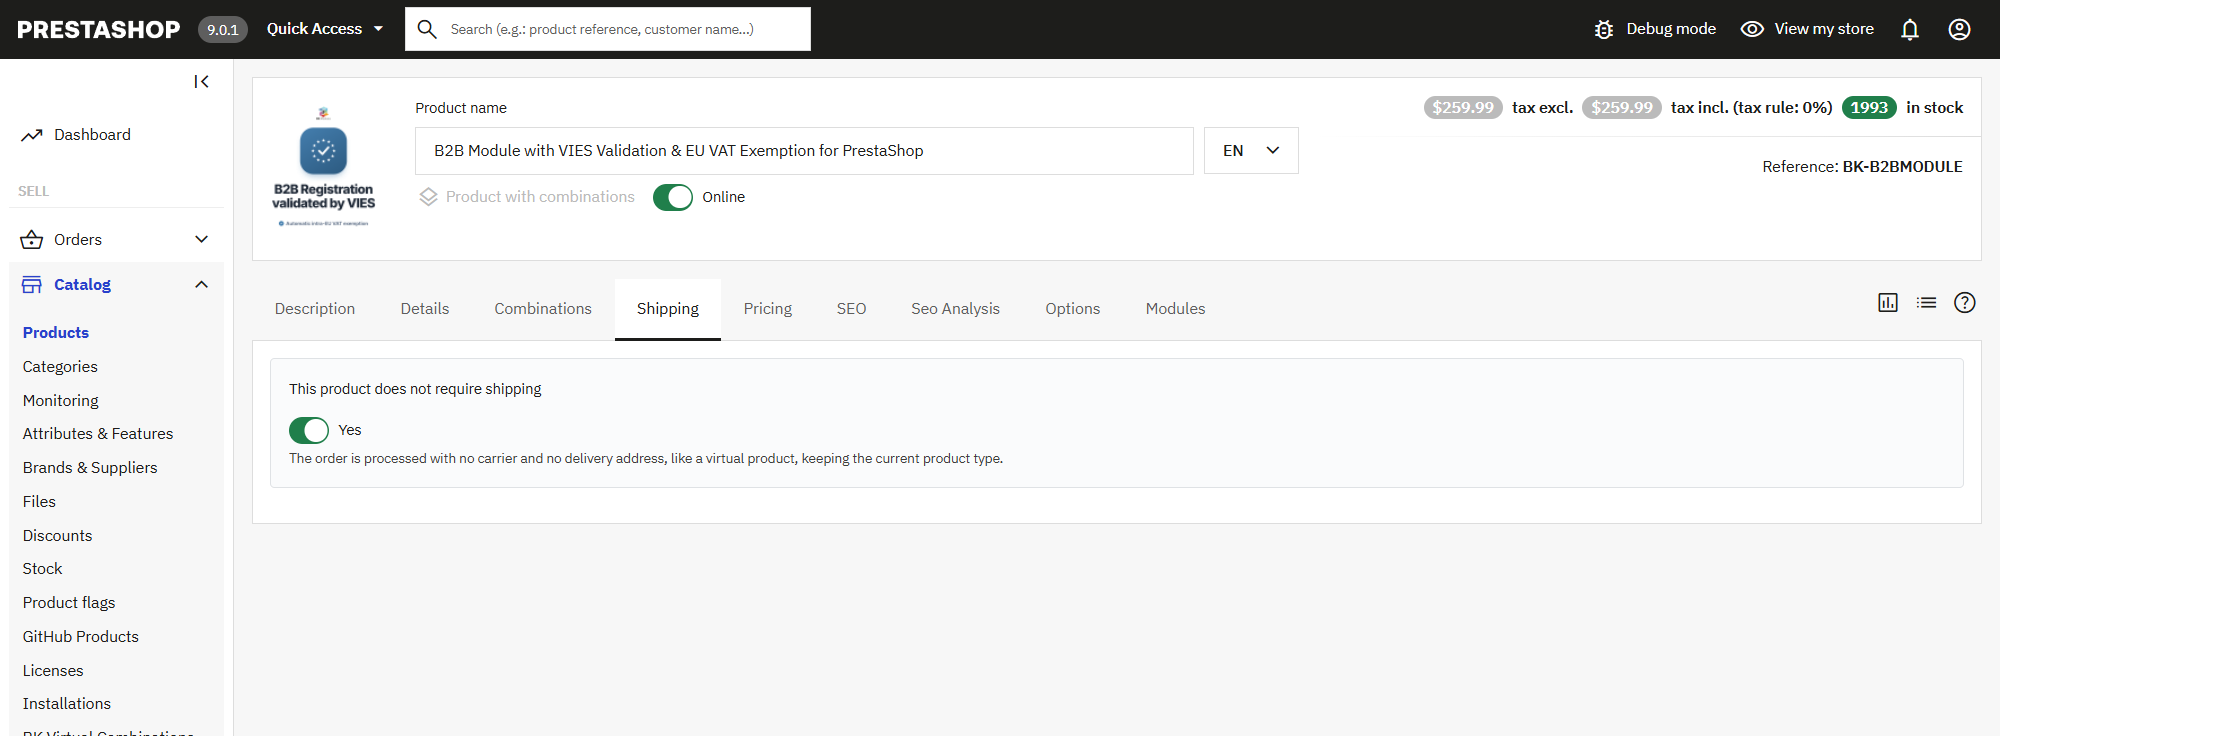Open the EN language selector
This screenshot has width=2221, height=736.
coord(1251,151)
